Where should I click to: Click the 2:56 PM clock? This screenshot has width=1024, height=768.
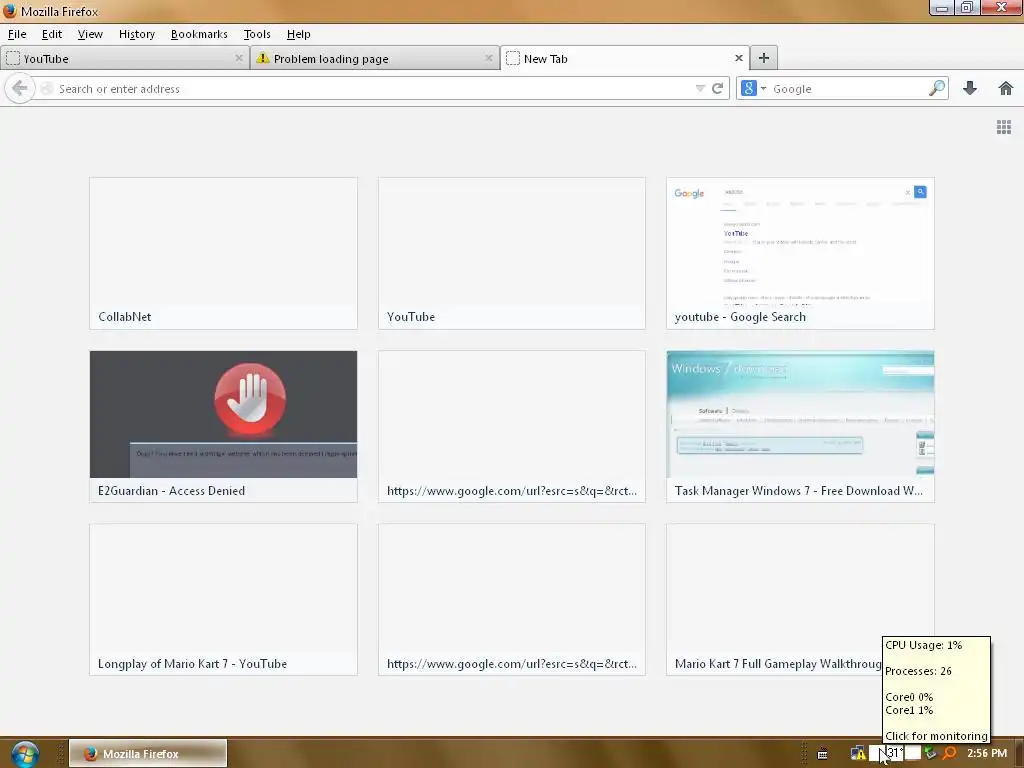[x=987, y=753]
